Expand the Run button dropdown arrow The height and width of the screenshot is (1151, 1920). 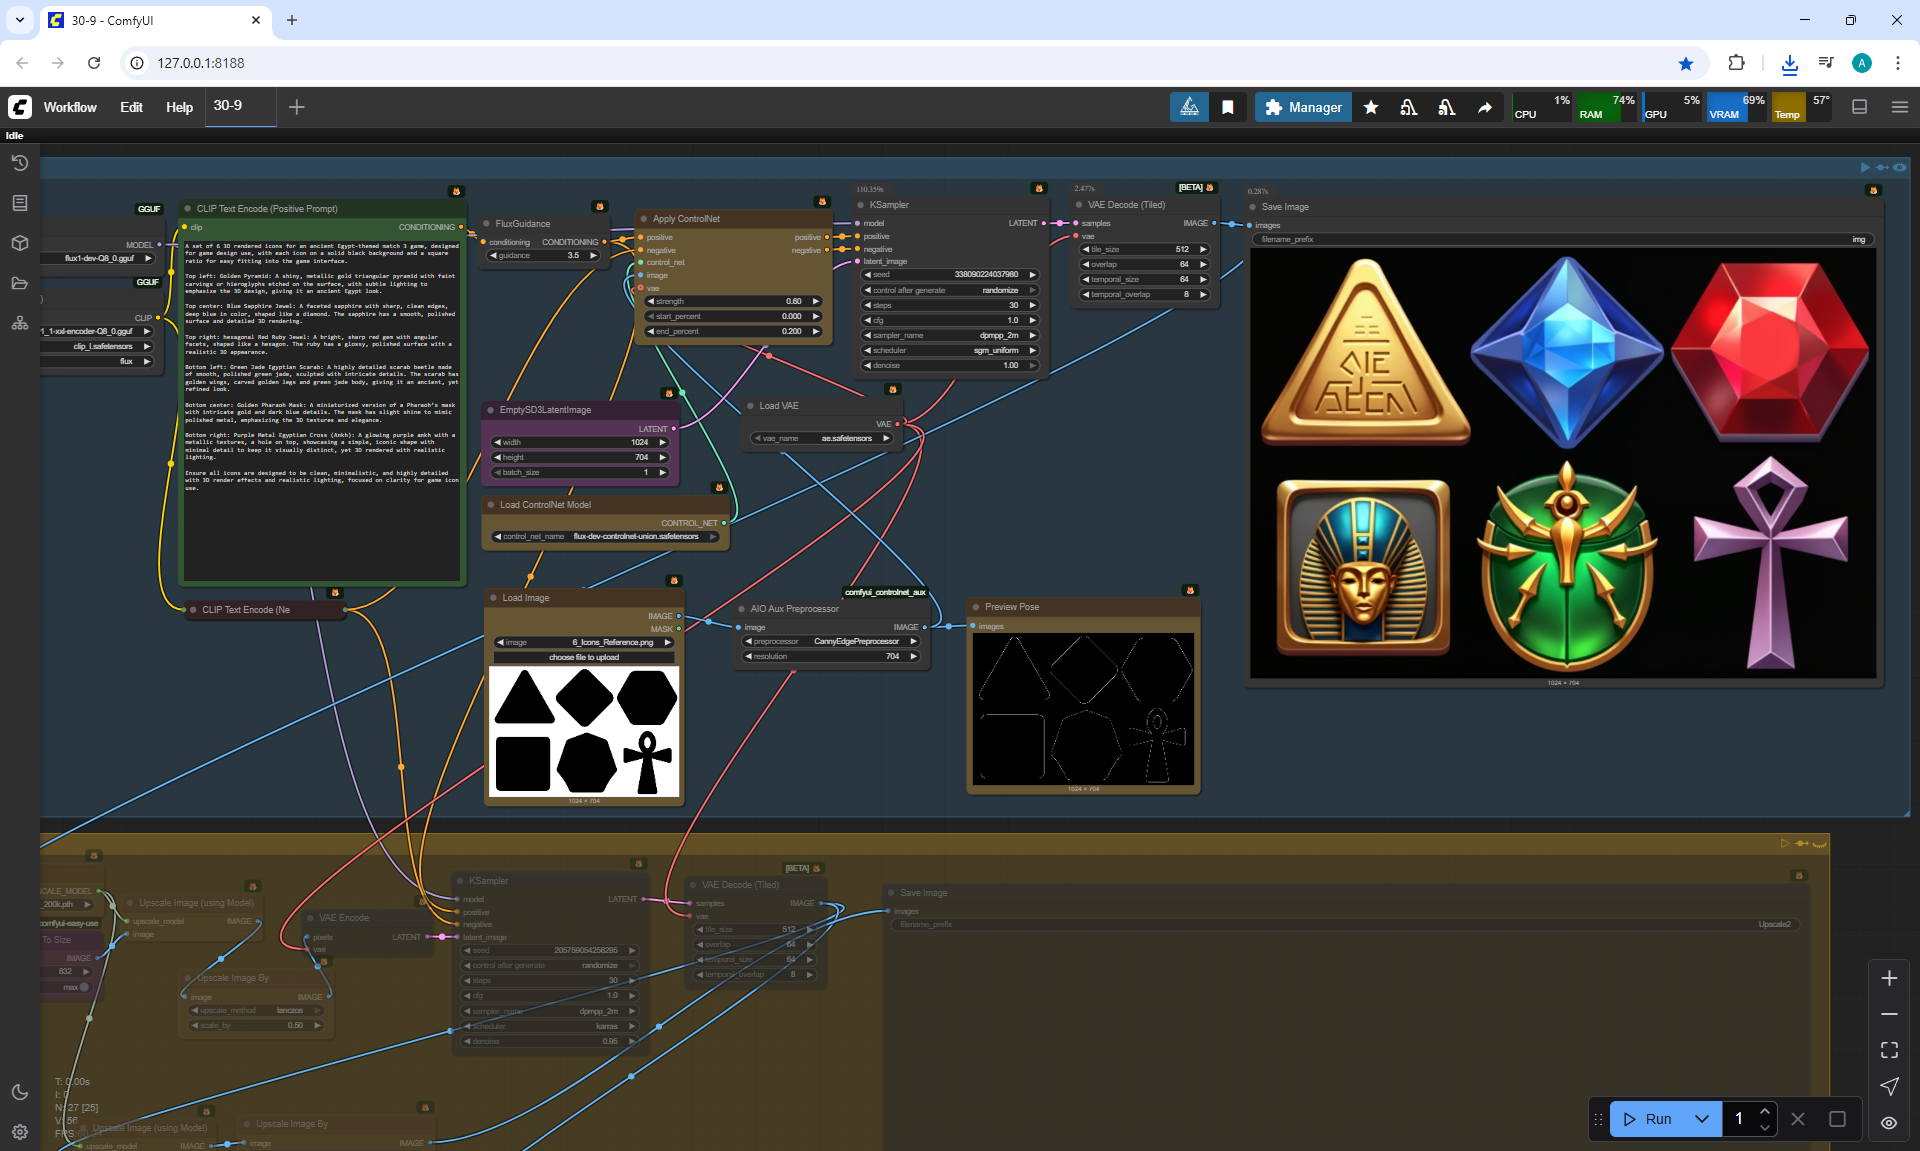click(1701, 1119)
